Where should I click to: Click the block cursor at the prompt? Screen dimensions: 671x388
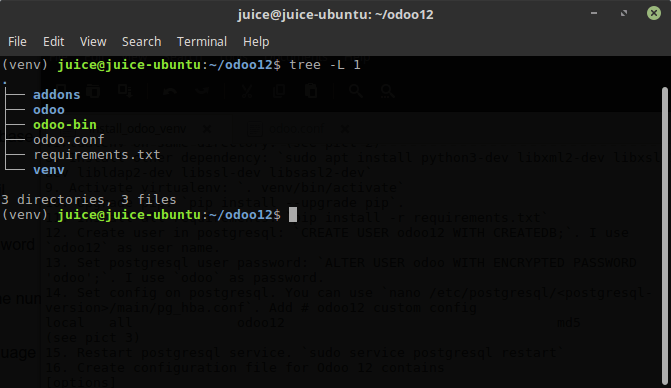pos(293,214)
